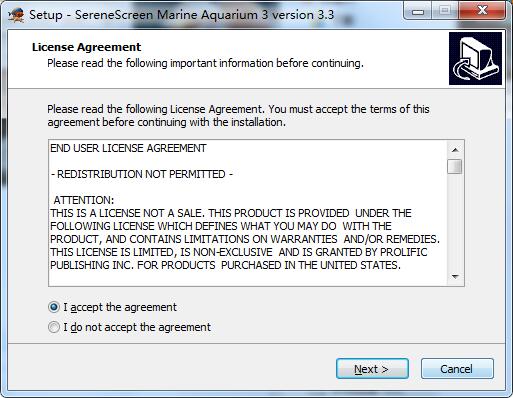Click the "I accept the agreement" label text
The image size is (513, 398).
coord(120,307)
